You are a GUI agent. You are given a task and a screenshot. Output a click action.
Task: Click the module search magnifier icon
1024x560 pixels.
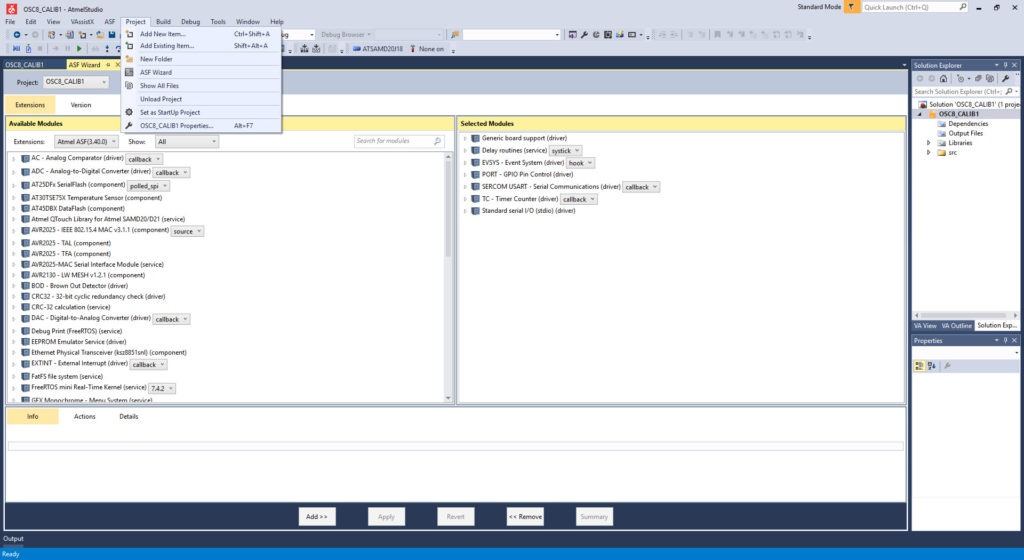(437, 141)
